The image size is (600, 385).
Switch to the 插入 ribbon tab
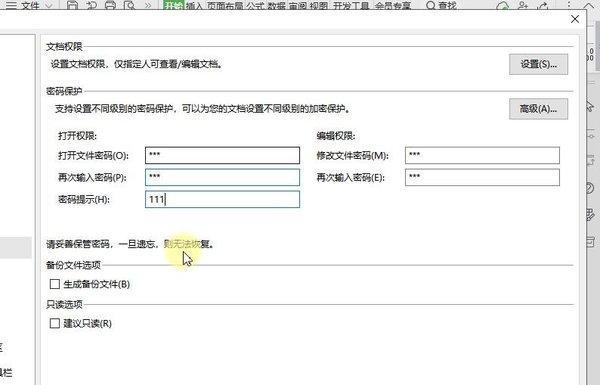(x=194, y=5)
